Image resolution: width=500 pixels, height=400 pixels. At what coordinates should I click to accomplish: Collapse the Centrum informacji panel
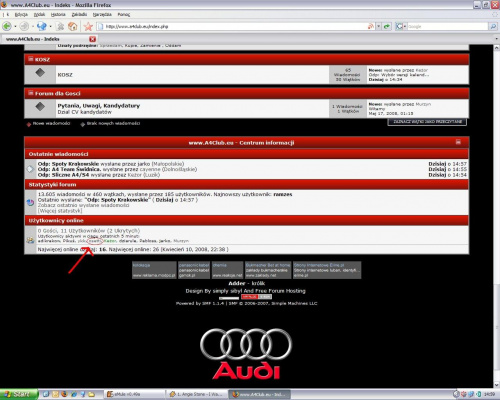coord(458,142)
